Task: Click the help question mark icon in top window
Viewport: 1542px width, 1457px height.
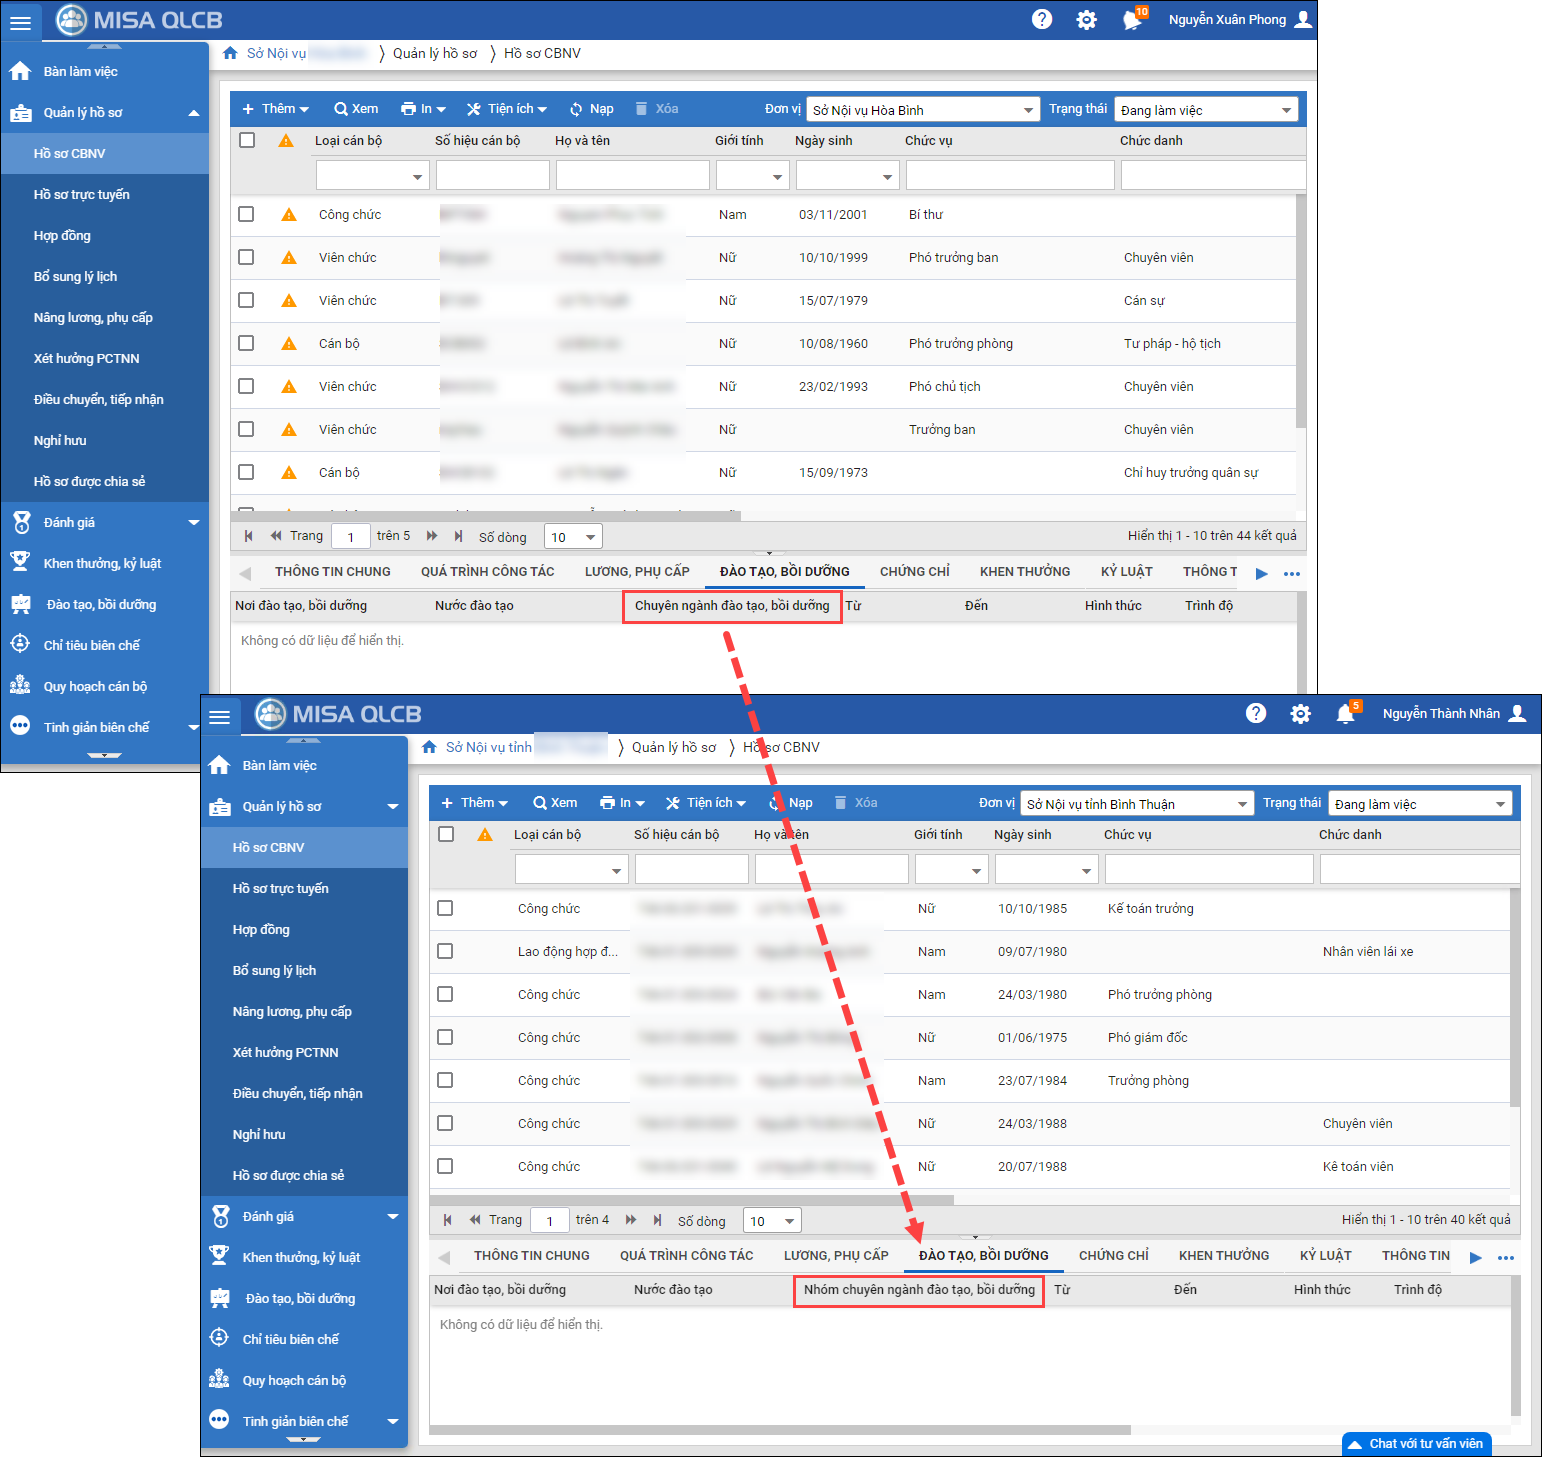Action: (1042, 19)
